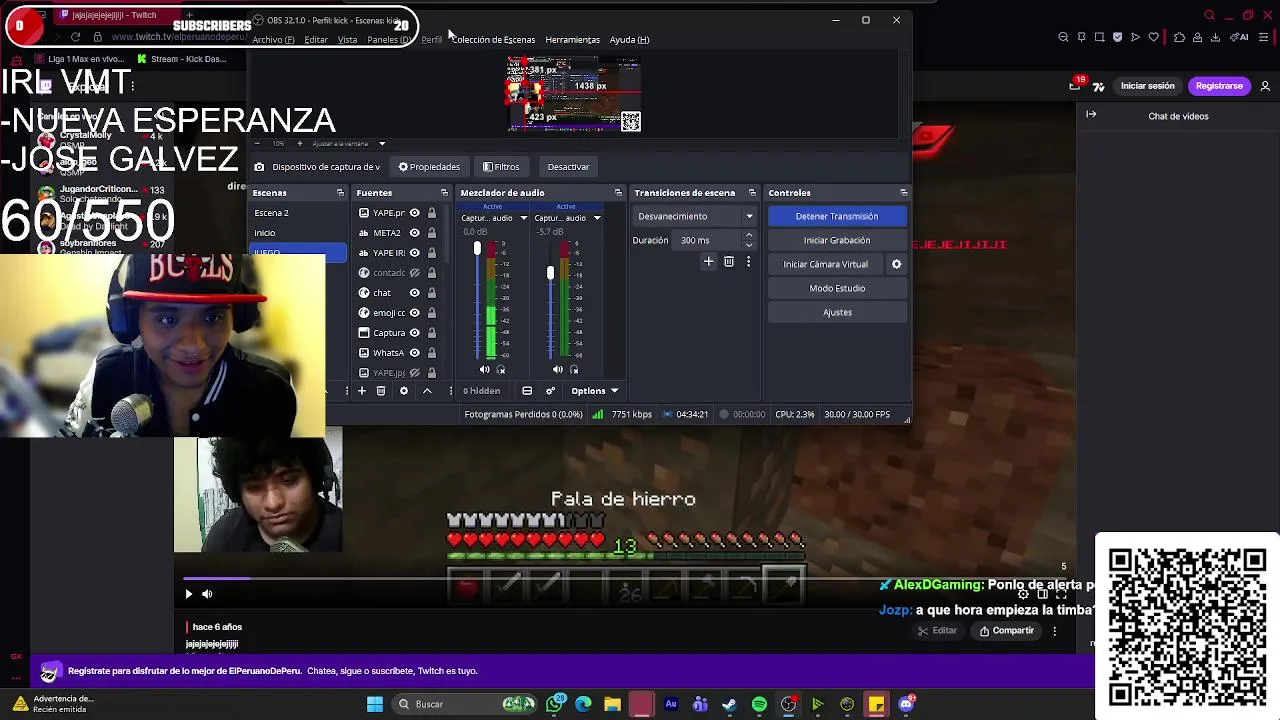Open Desvanecimiento transition dropdown

pos(695,216)
